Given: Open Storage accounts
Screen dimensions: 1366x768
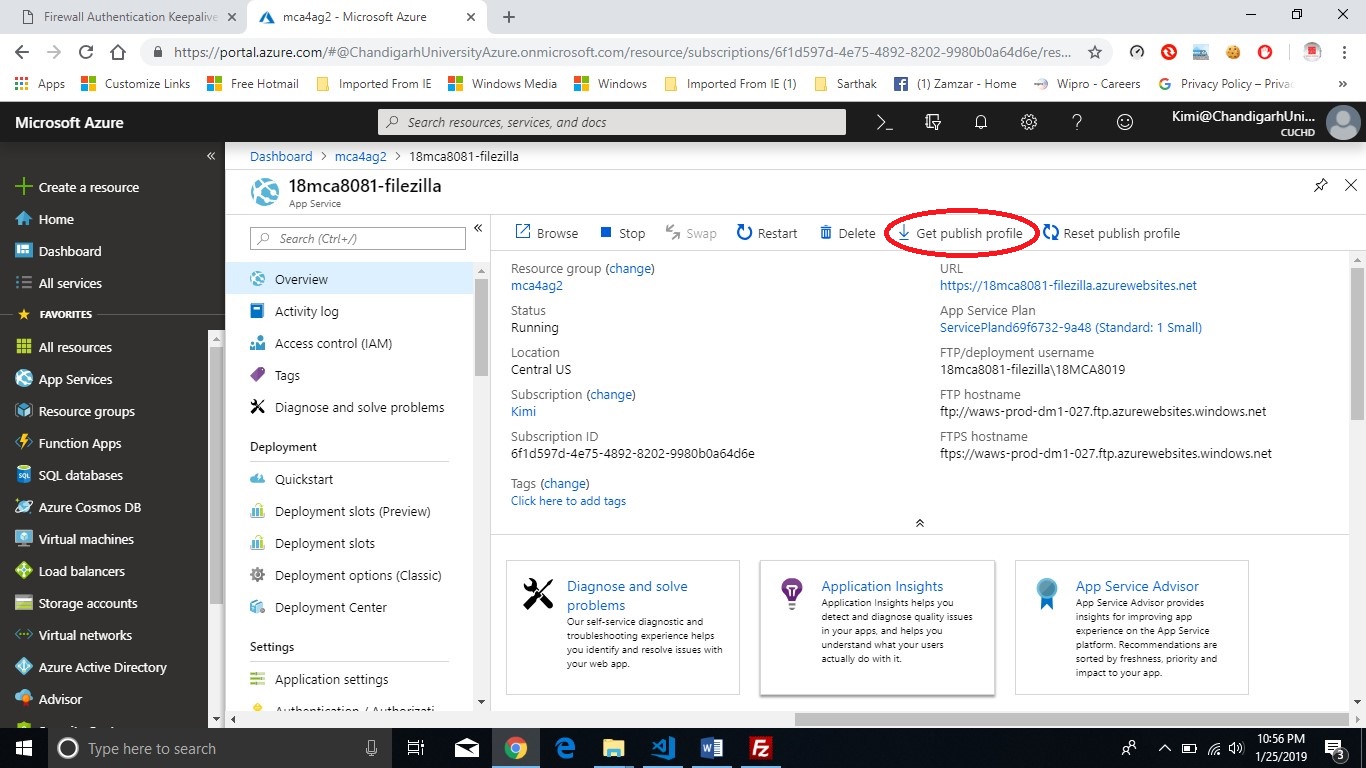Looking at the screenshot, I should 76,603.
